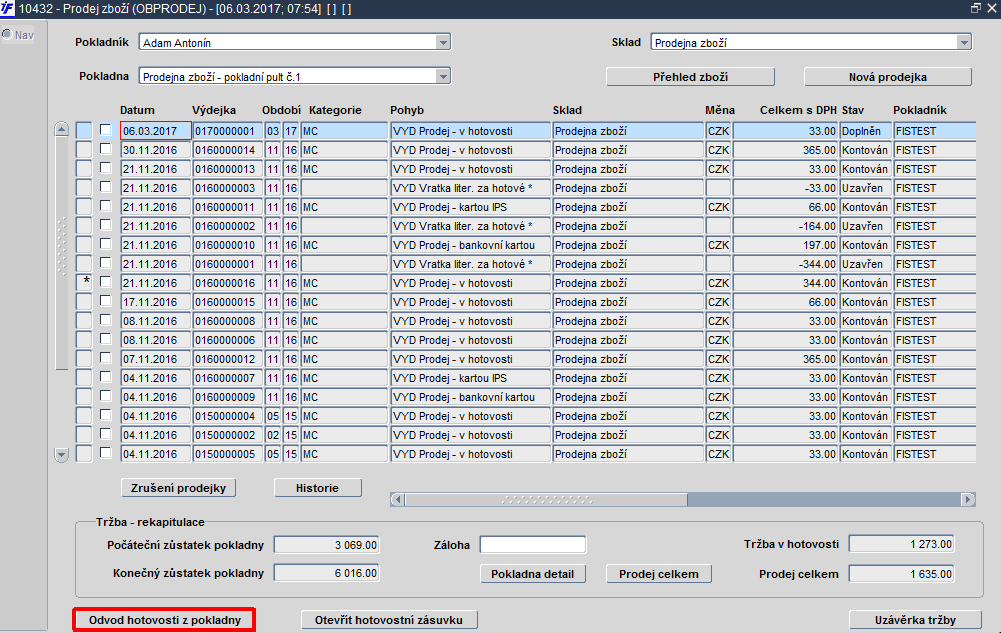
Task: Click Odvod hotovosti z pokladny button
Action: click(165, 620)
